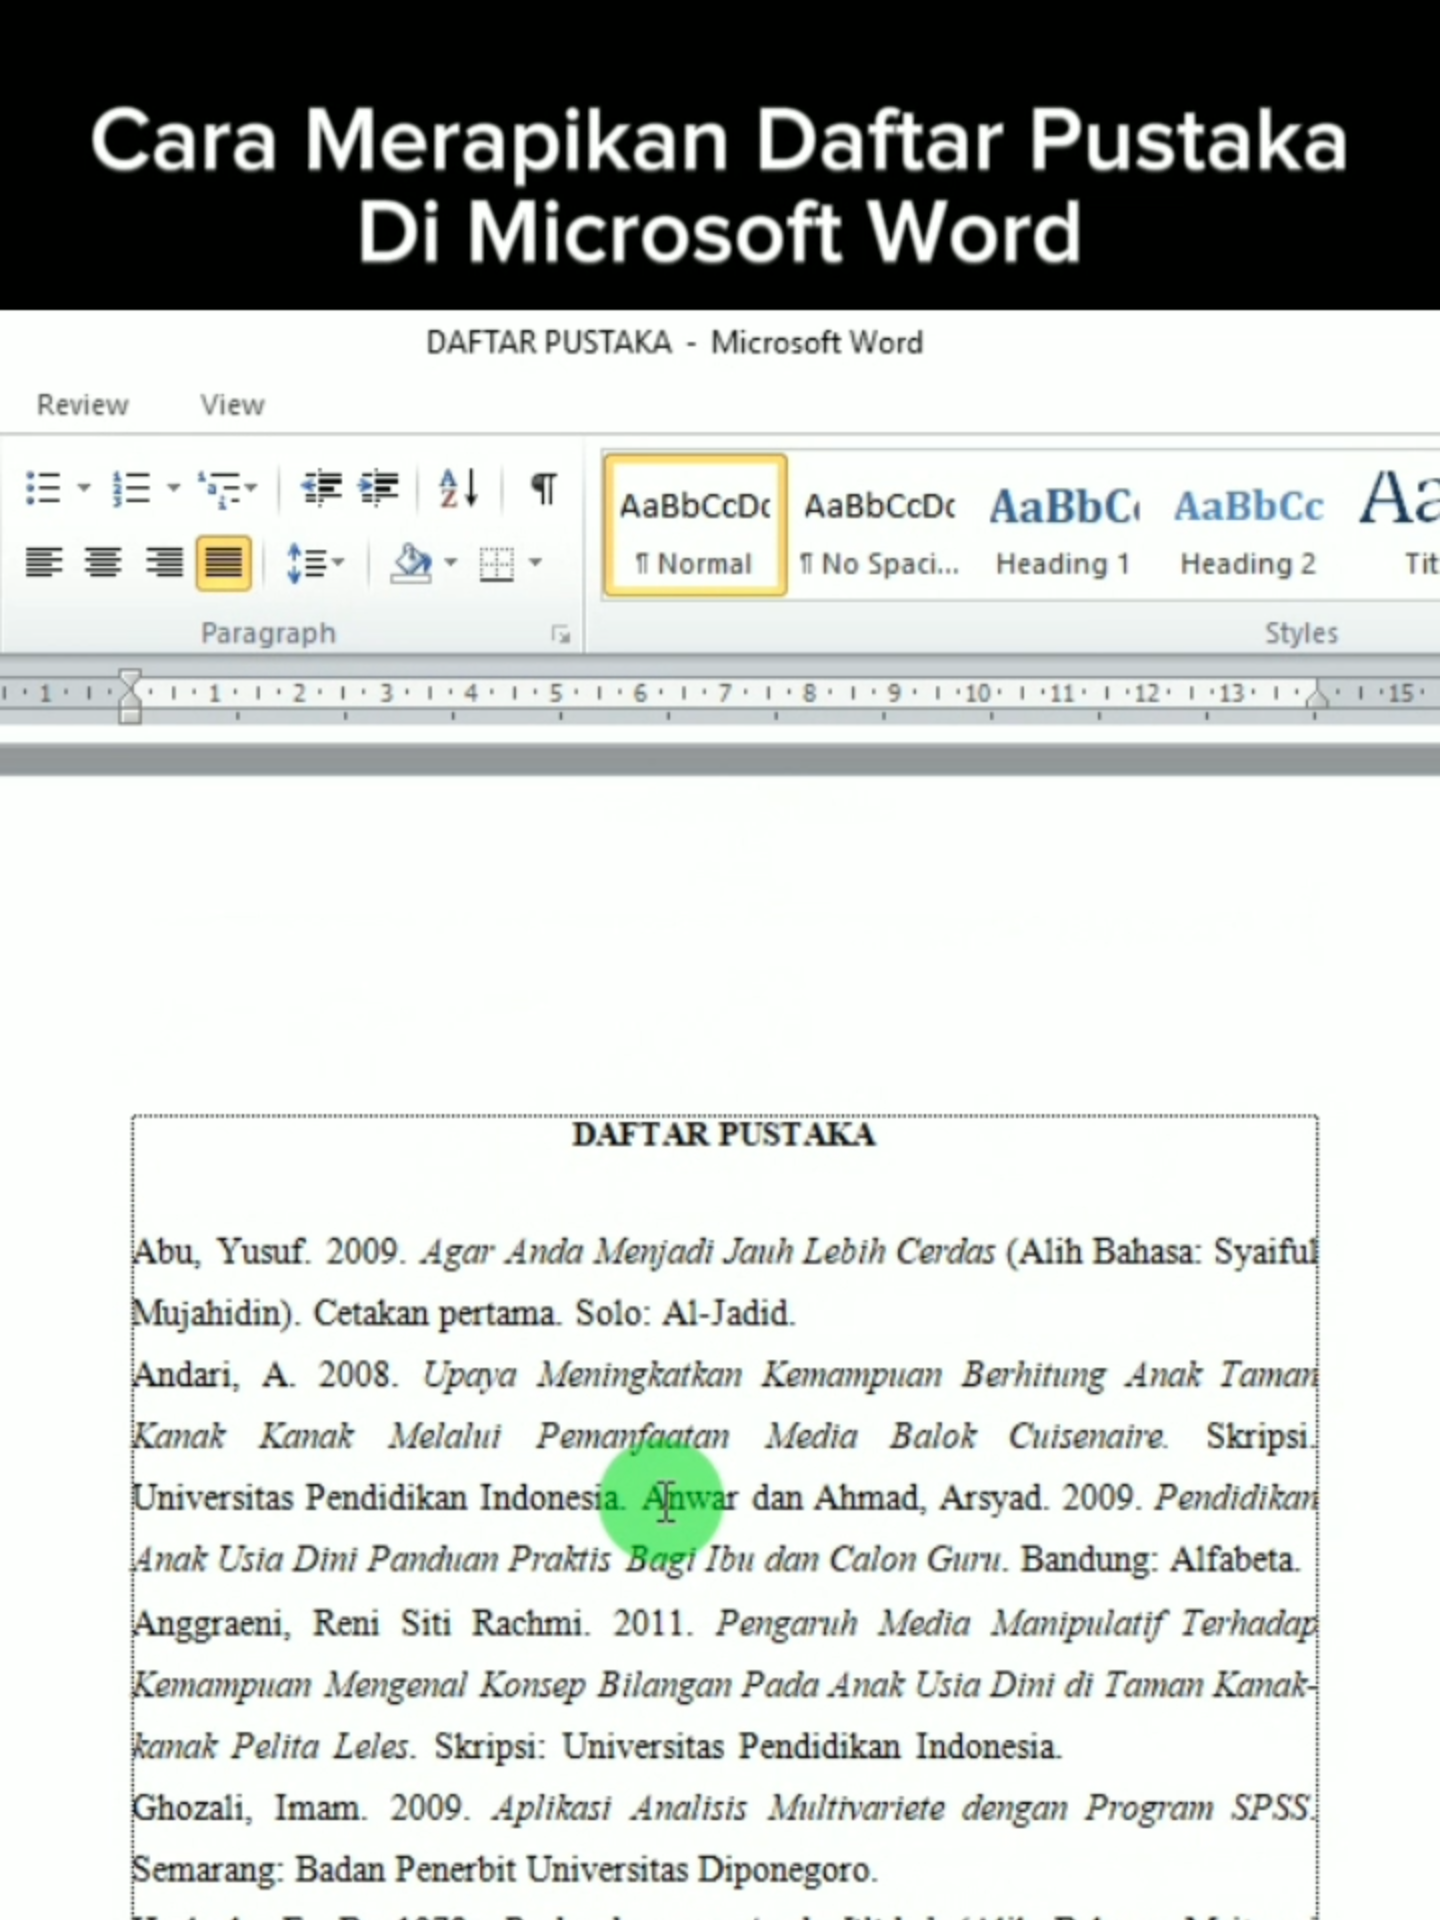The image size is (1440, 1920).
Task: Open the Numbering dropdown arrow
Action: click(x=173, y=489)
